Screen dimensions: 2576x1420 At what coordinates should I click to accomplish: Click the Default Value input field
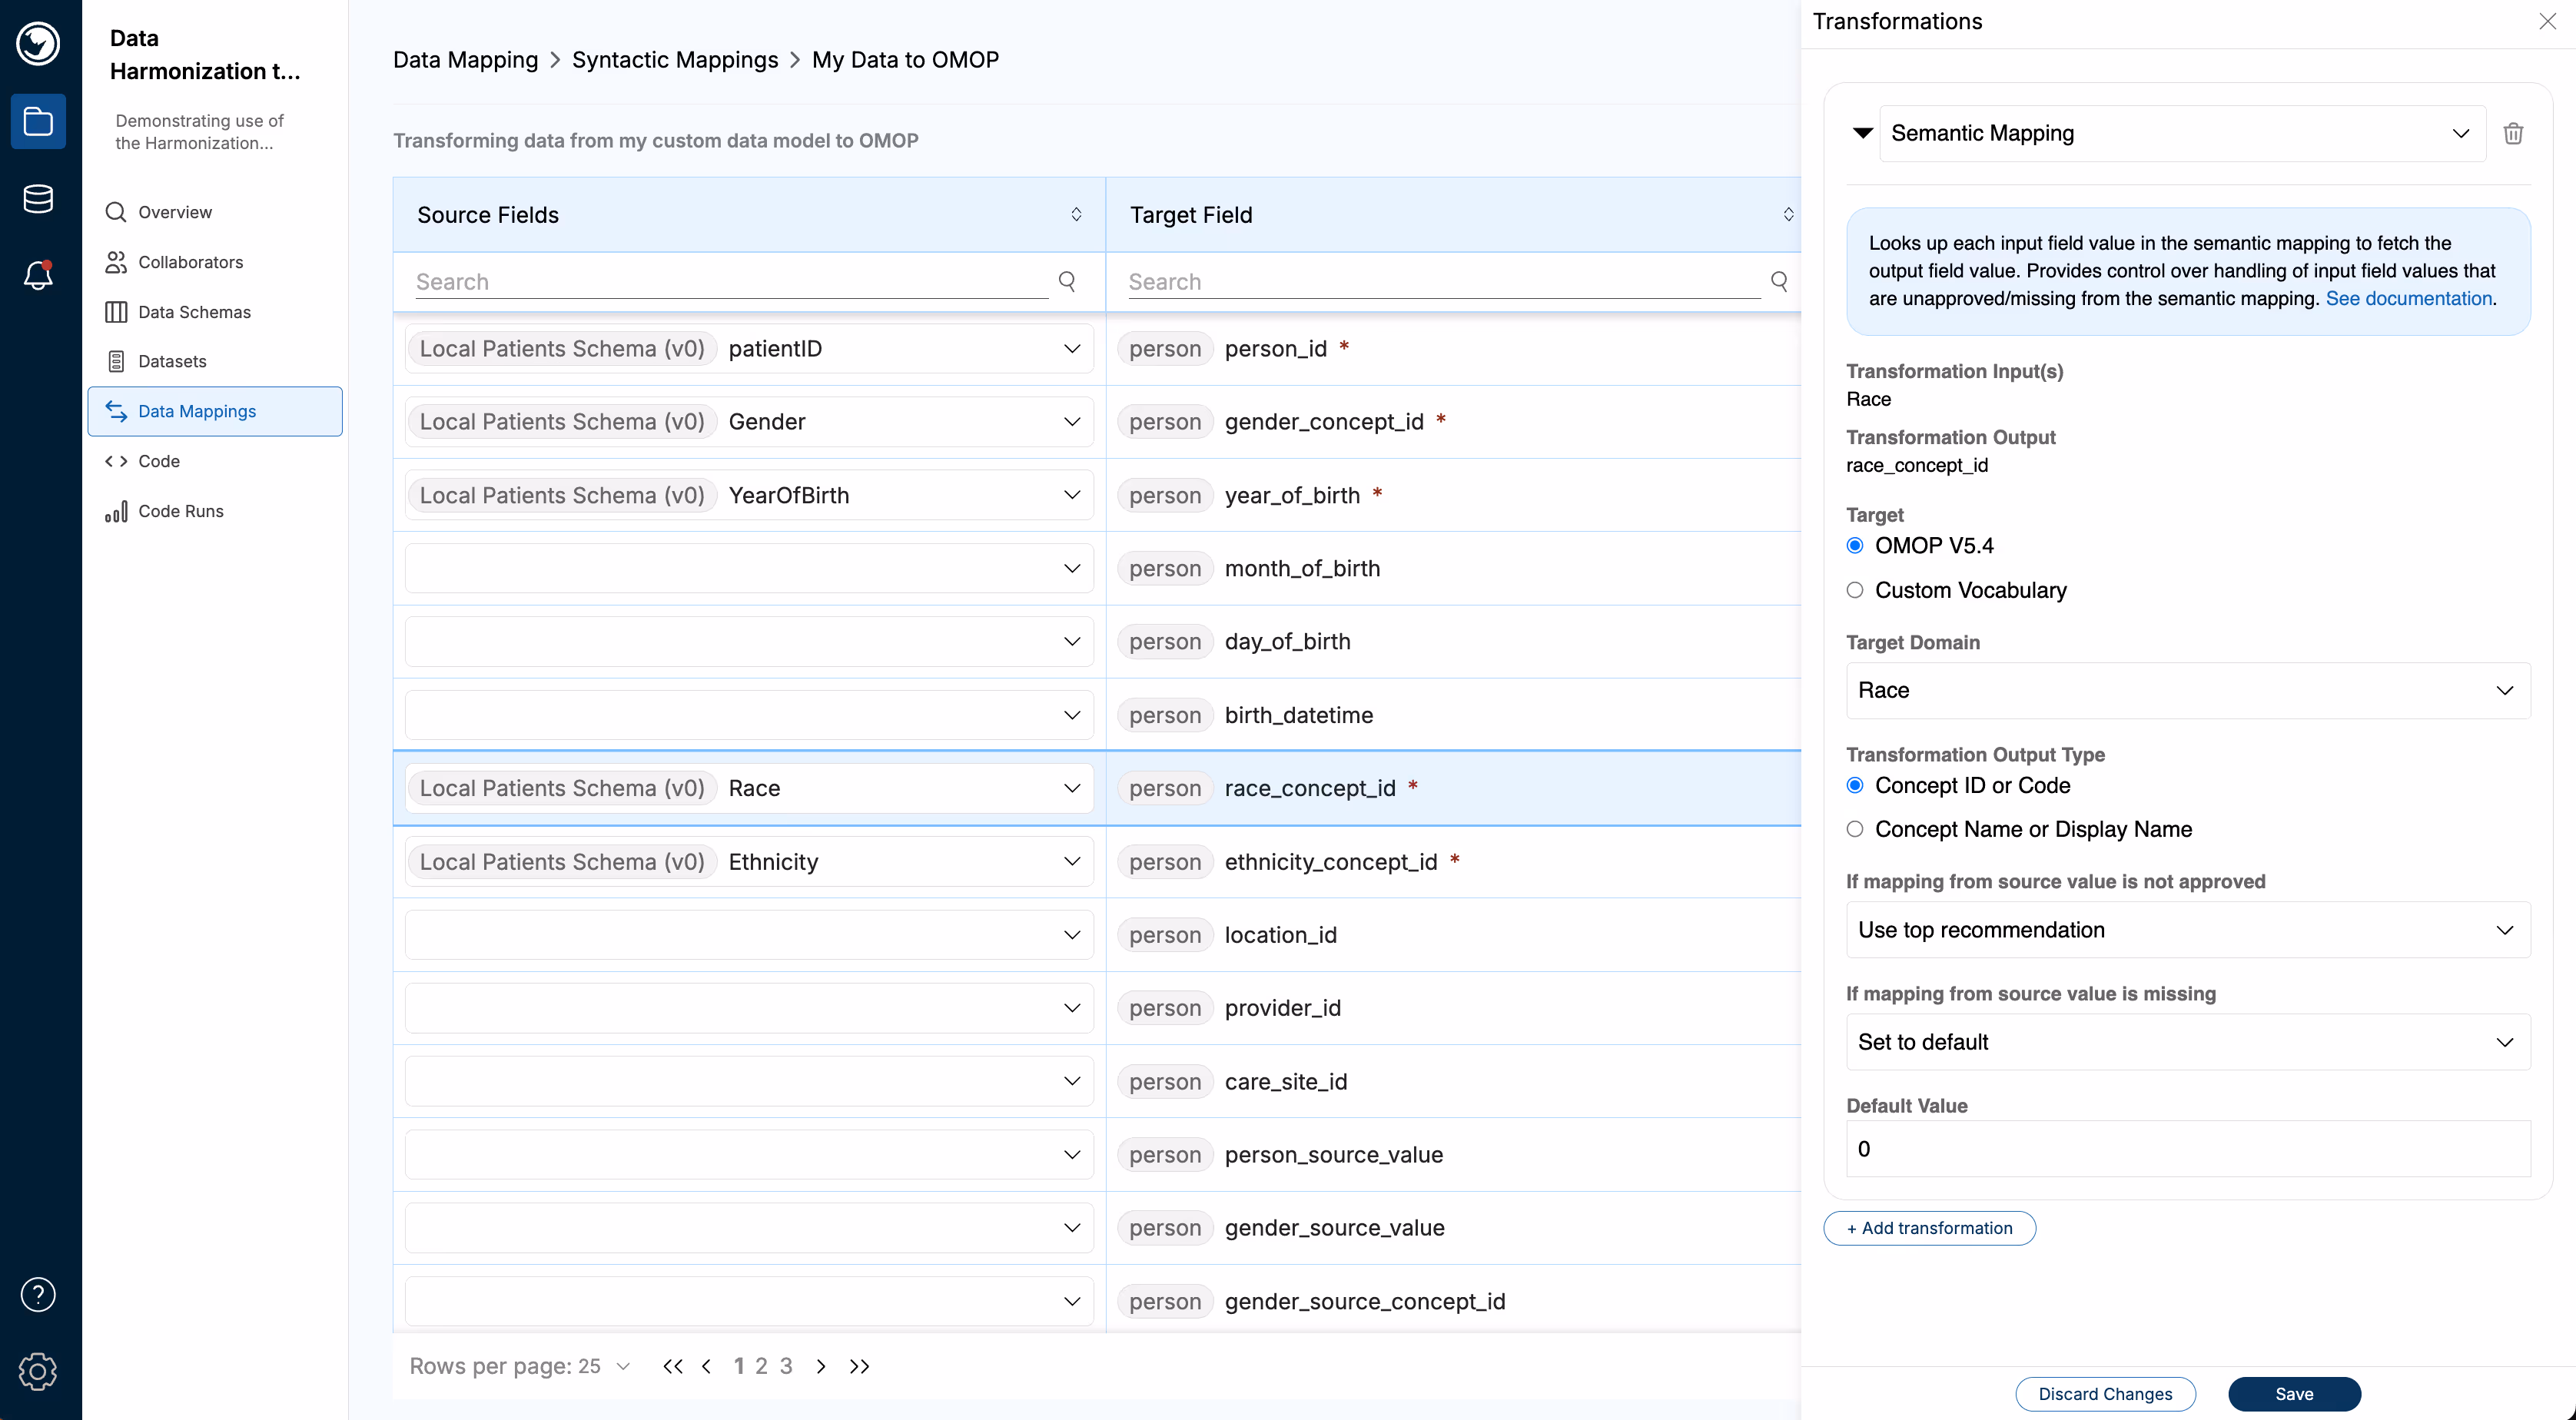tap(2188, 1149)
